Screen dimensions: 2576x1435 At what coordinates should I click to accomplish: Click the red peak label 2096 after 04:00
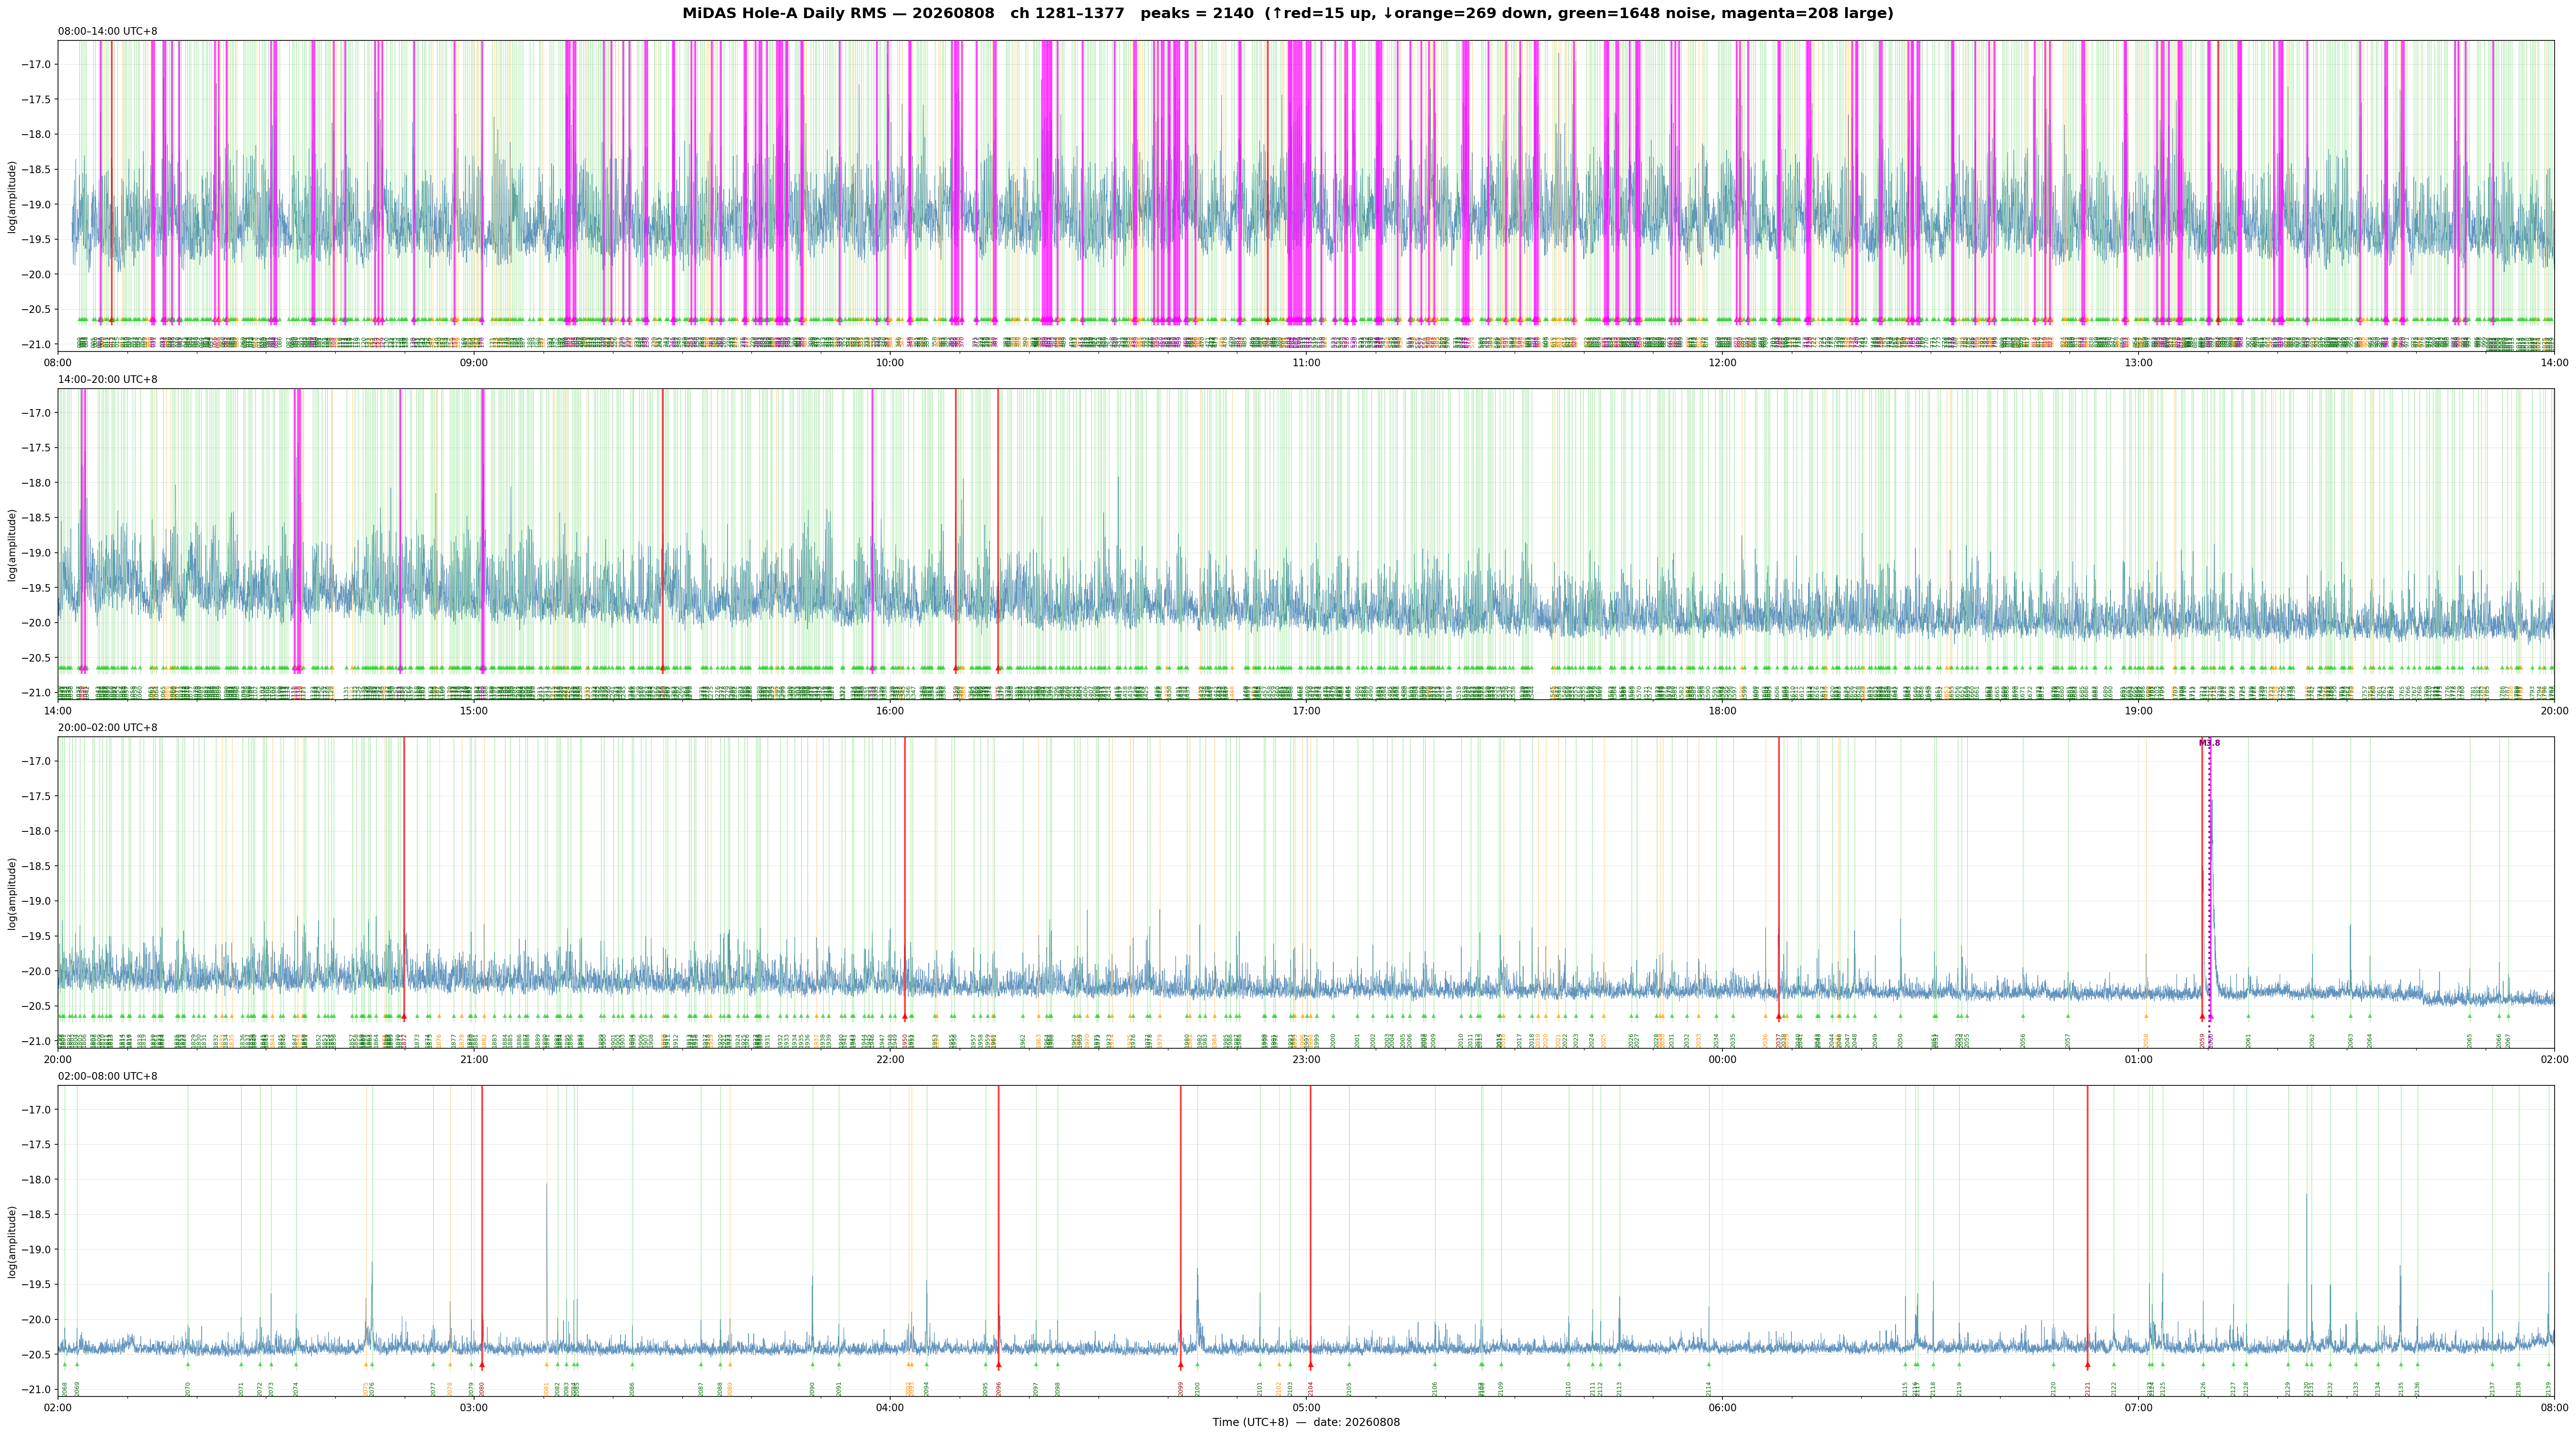(x=999, y=1389)
